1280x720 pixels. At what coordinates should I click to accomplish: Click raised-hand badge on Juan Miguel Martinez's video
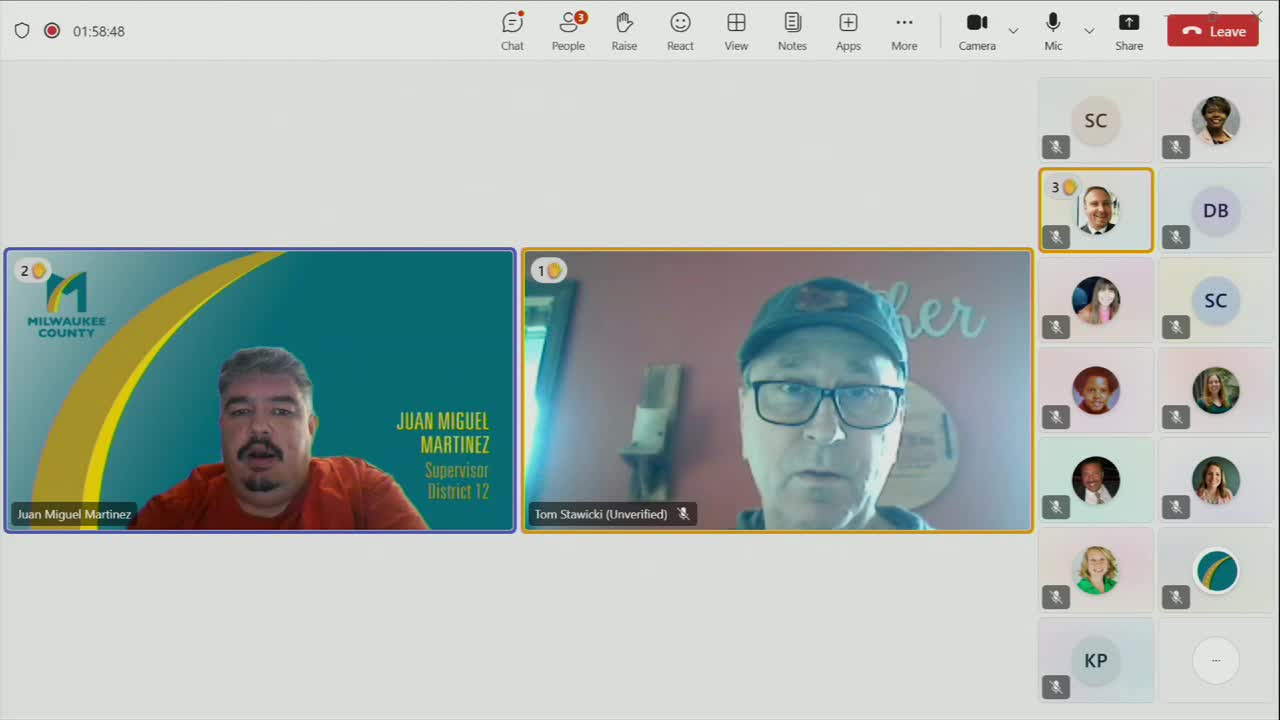pyautogui.click(x=34, y=270)
